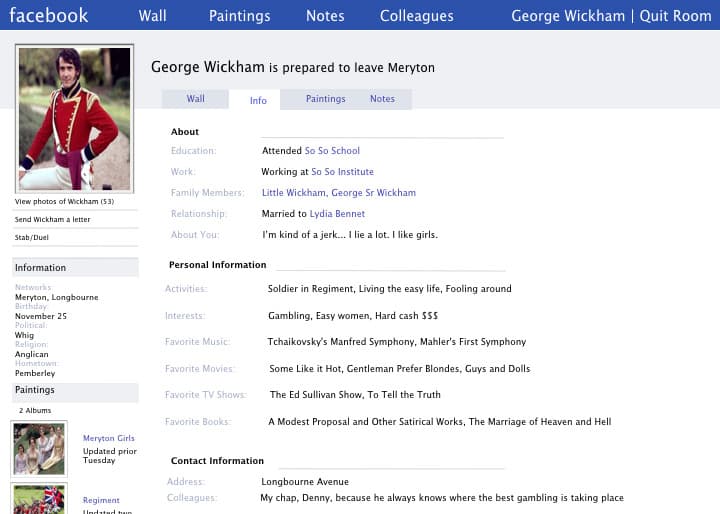Open the Meryton Girls album title link

coord(109,439)
